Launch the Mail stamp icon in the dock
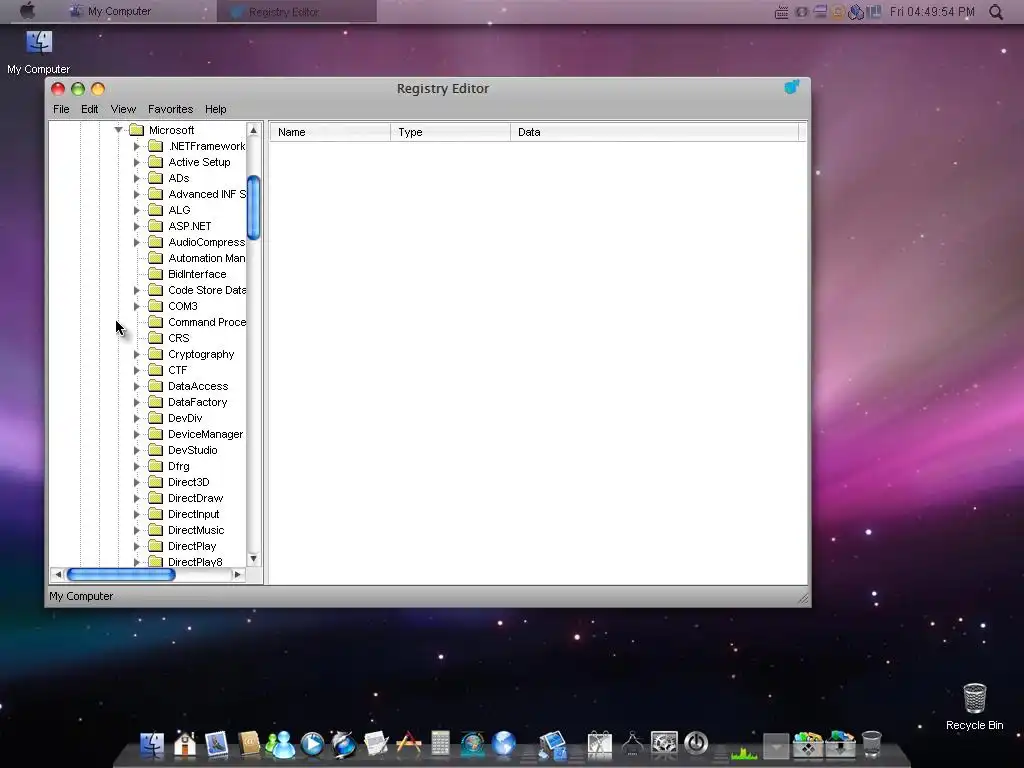 [x=216, y=744]
